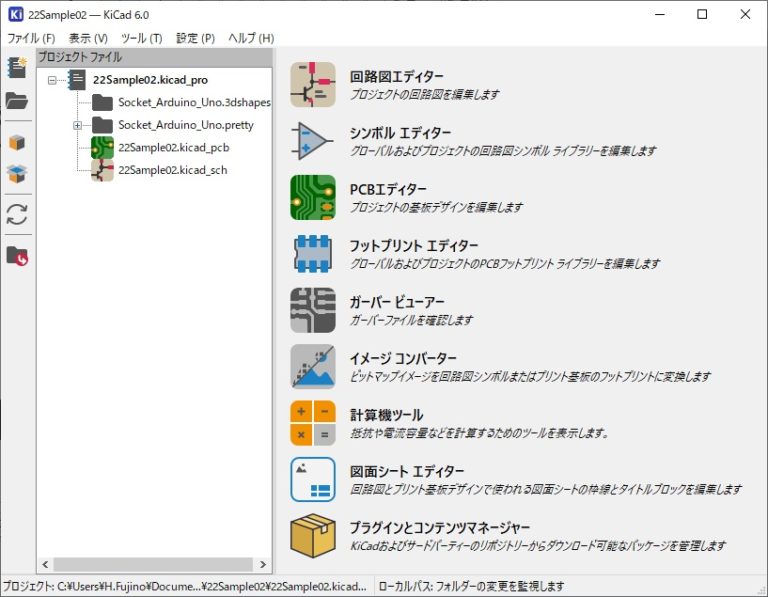Viewport: 768px width, 597px height.
Task: Open the Gerber Viewer icon (ガーバー ビューアー)
Action: point(312,310)
